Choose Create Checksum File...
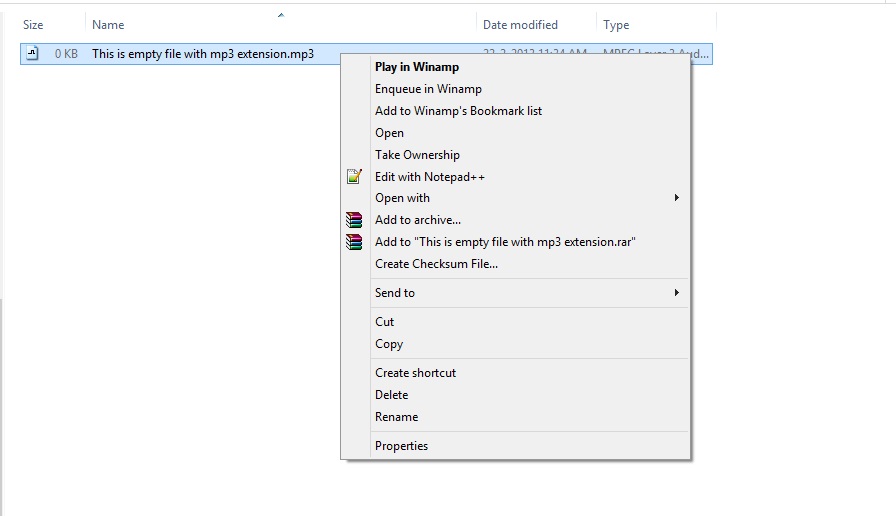 pyautogui.click(x=436, y=264)
